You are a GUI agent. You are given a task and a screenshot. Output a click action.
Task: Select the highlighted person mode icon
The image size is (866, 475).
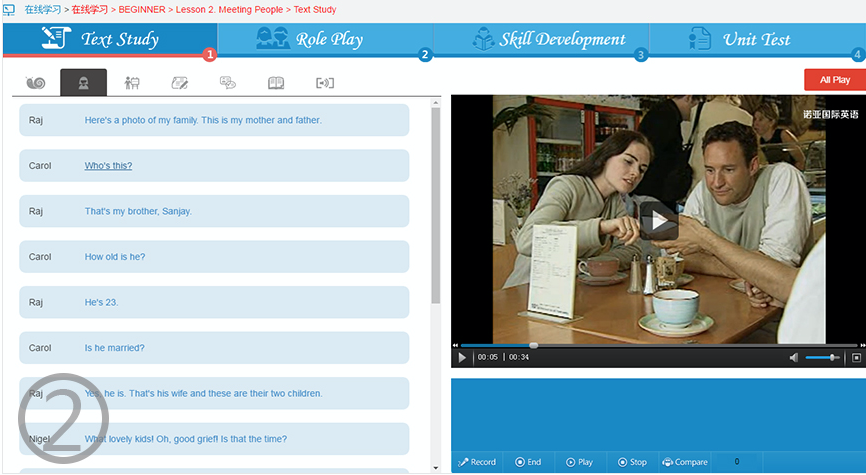pos(83,83)
